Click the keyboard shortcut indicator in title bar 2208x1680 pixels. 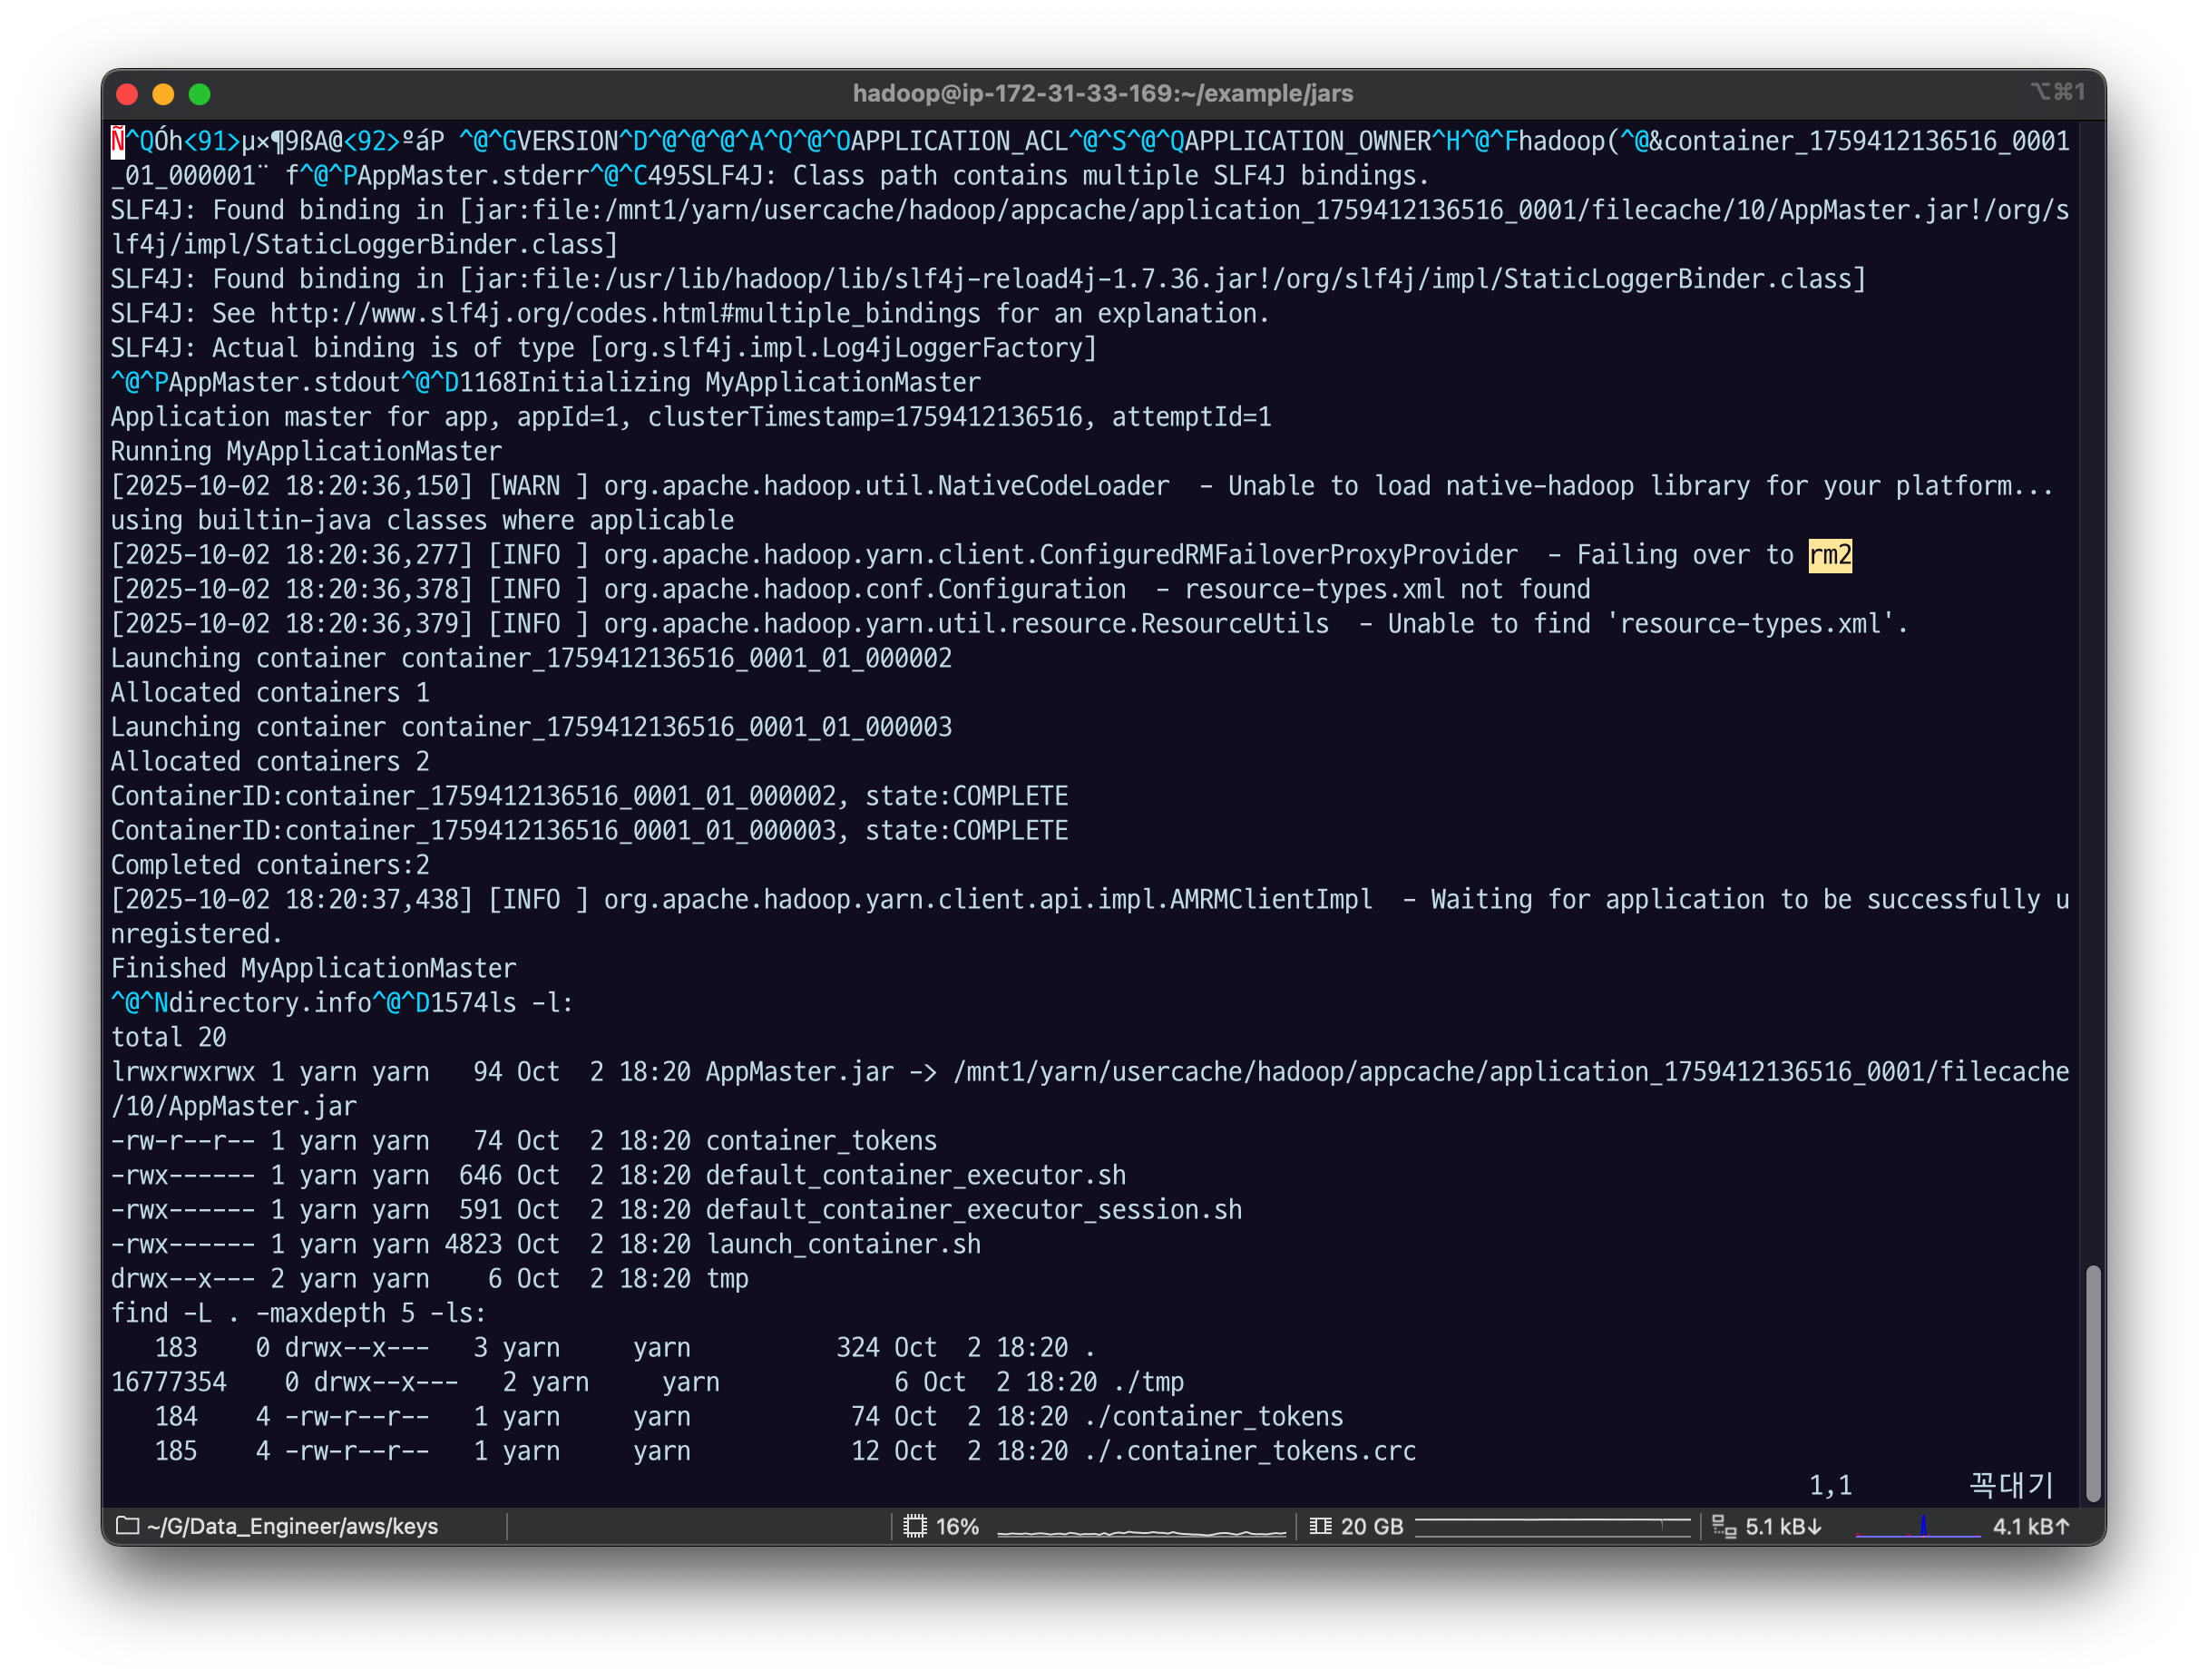(2057, 92)
